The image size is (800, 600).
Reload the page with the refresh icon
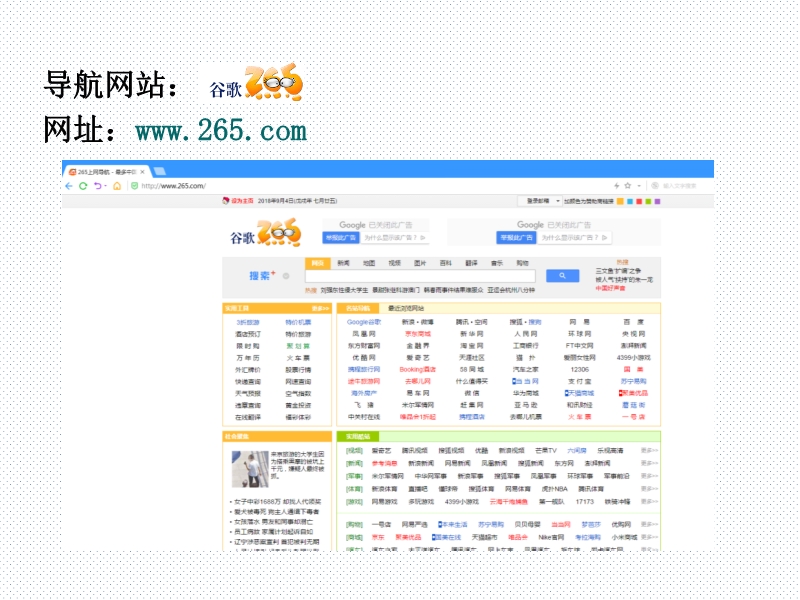pyautogui.click(x=82, y=186)
